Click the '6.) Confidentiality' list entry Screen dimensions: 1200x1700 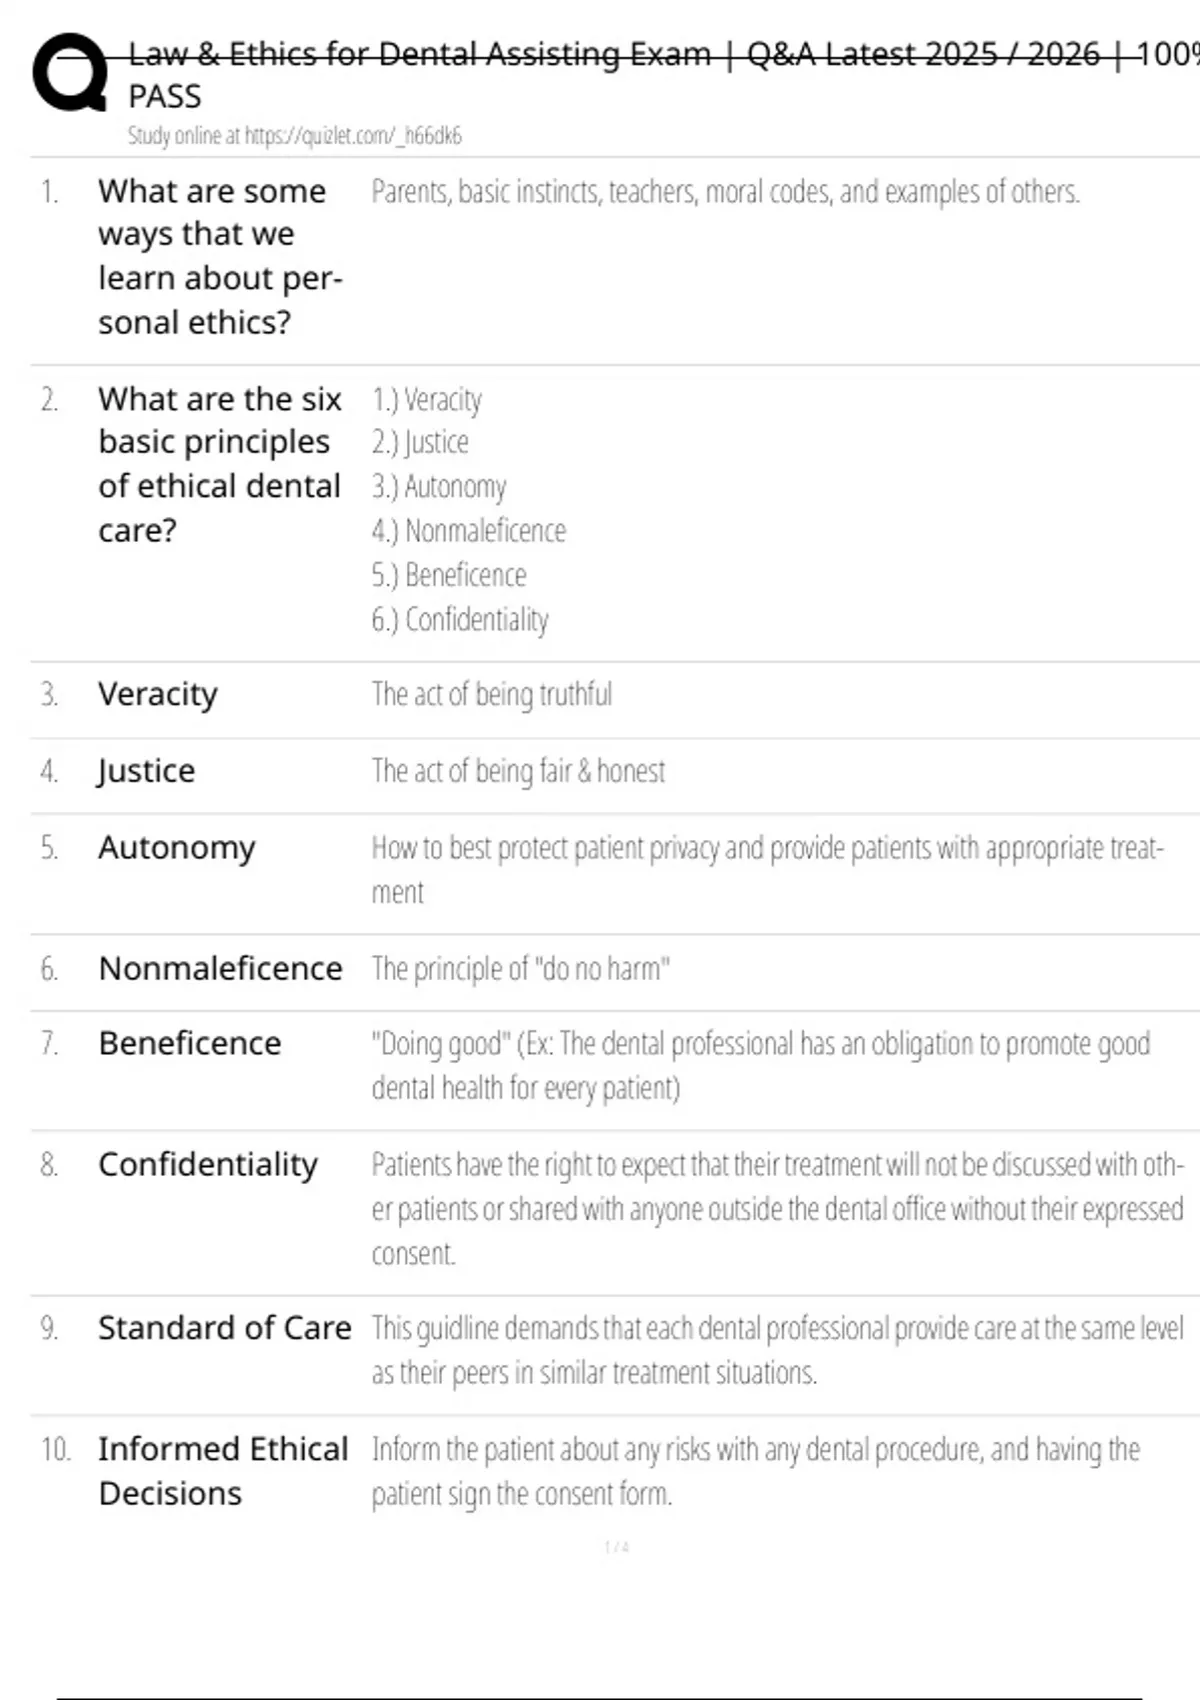(460, 620)
